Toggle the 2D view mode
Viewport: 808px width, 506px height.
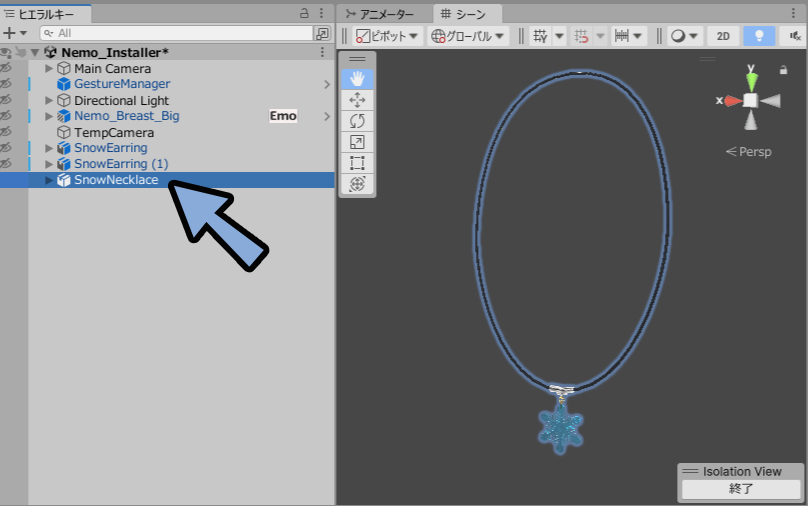(x=722, y=35)
